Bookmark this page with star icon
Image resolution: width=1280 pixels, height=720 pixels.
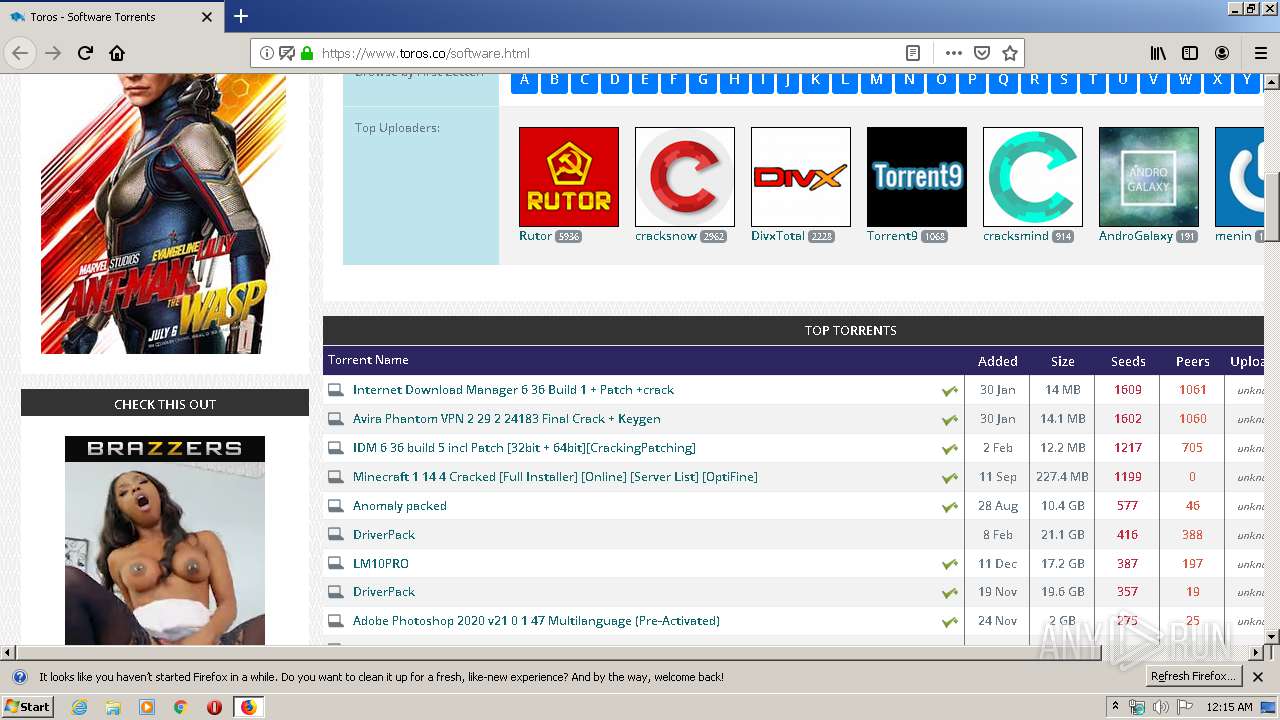(x=1010, y=53)
